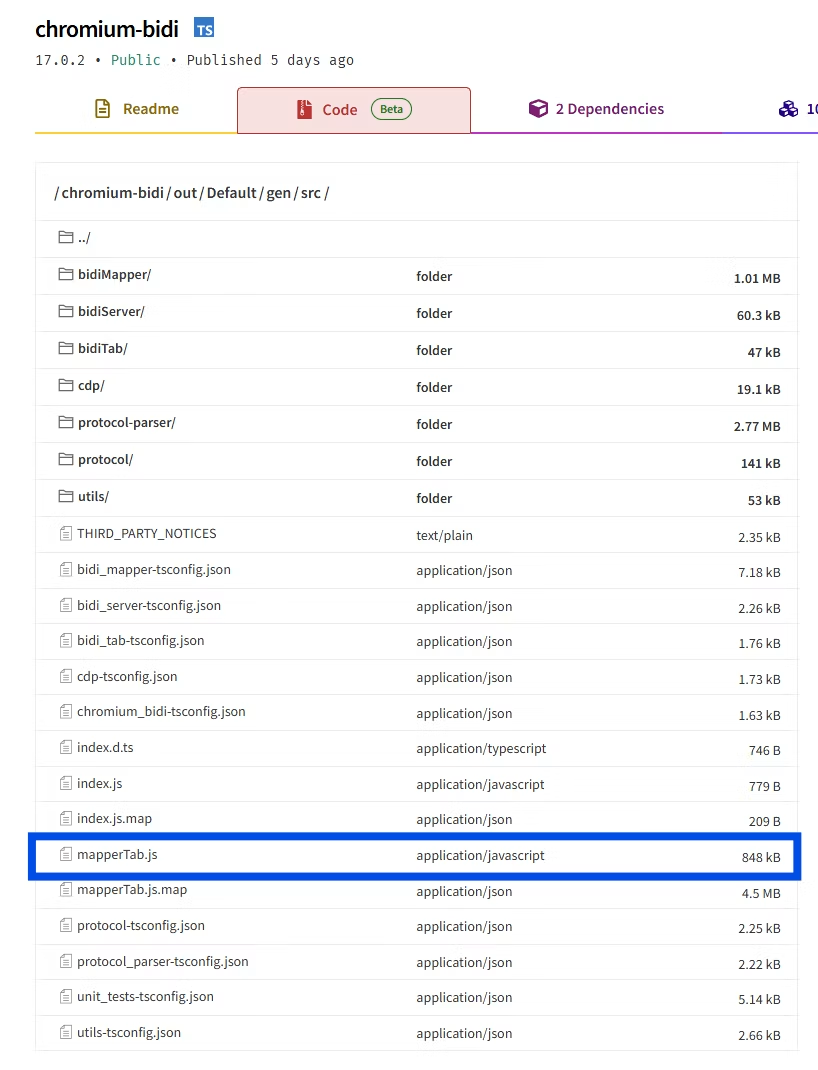Switch to the Readme tab

[x=136, y=109]
